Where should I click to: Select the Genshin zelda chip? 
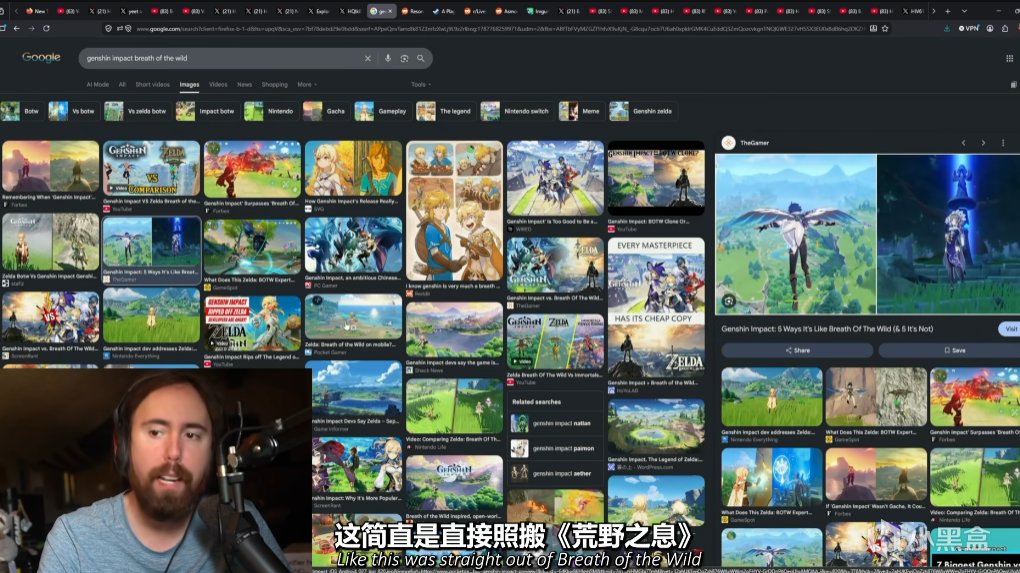point(642,111)
